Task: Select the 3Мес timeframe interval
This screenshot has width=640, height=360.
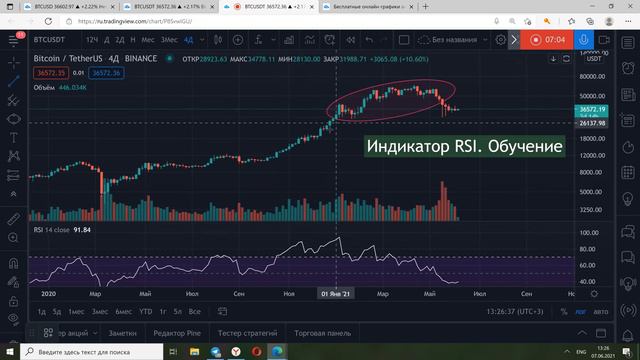Action: pyautogui.click(x=169, y=40)
